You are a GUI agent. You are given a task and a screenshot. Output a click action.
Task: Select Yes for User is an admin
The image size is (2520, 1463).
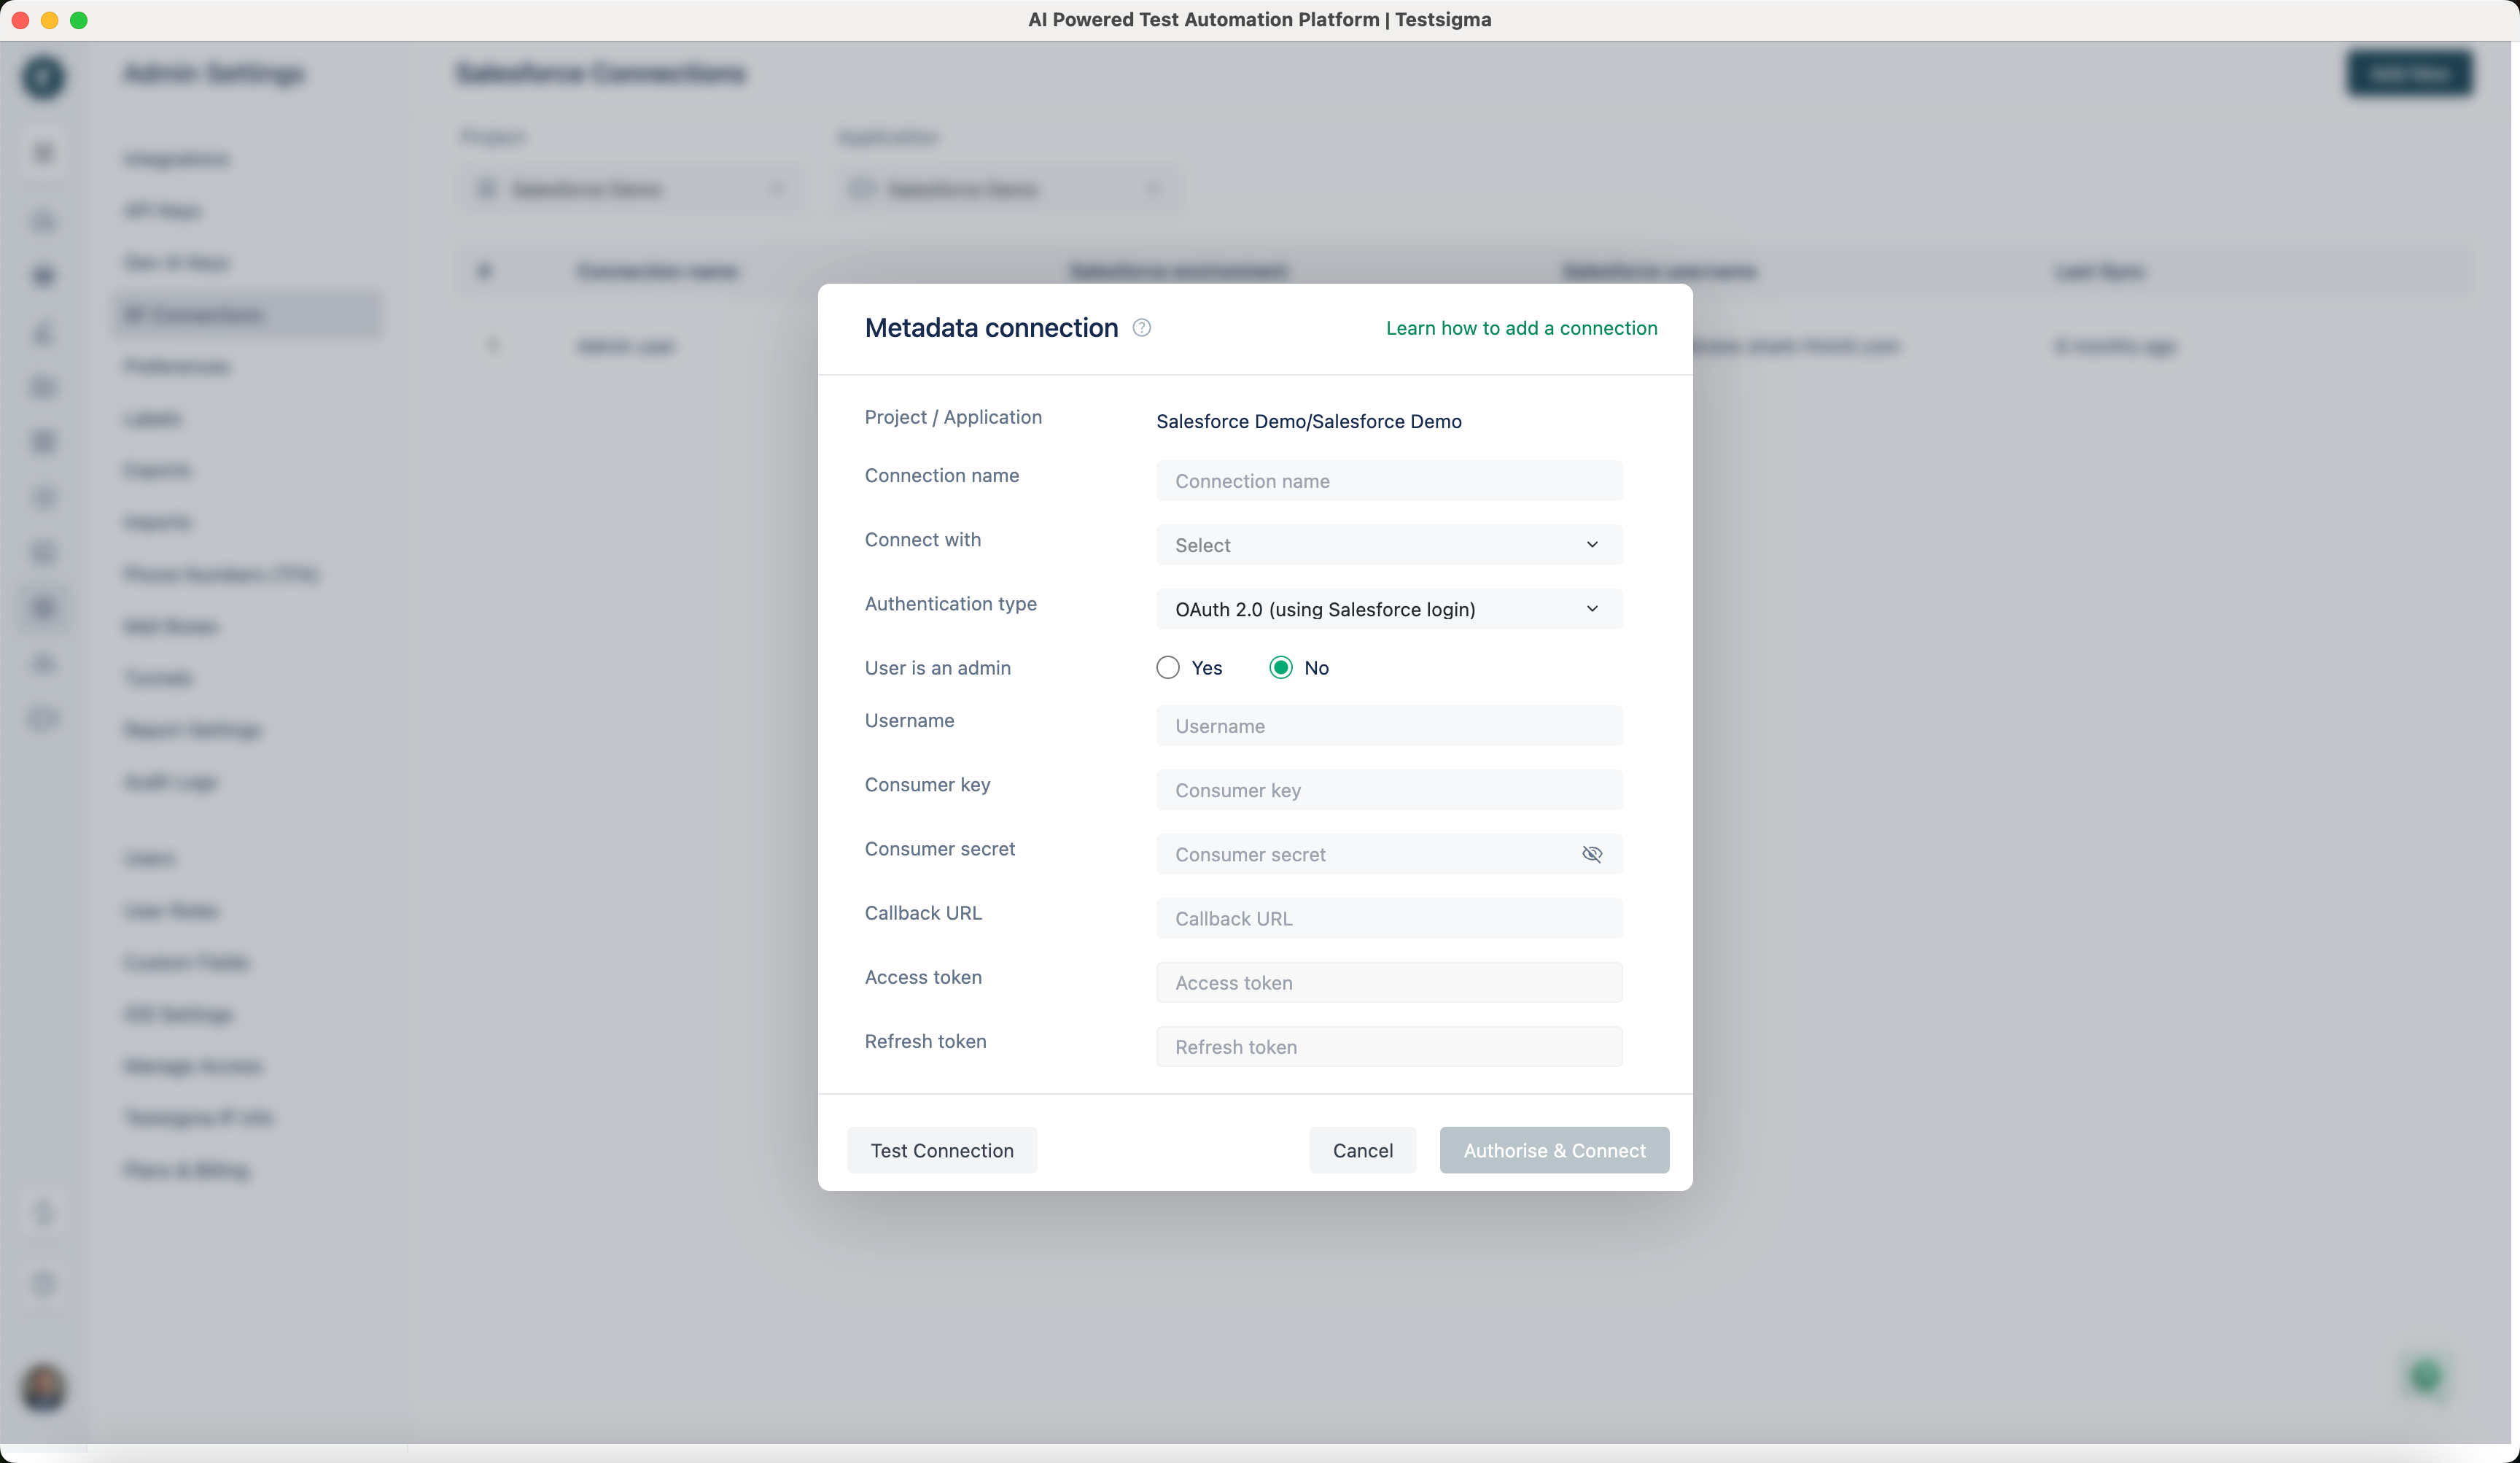point(1167,667)
